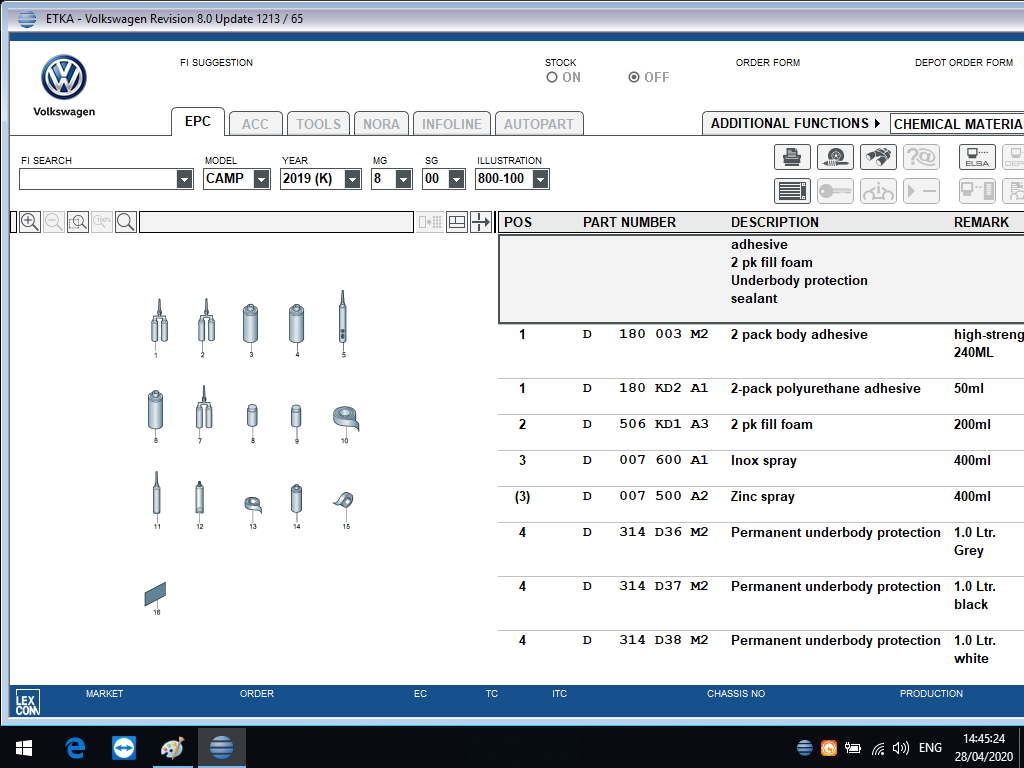Open the ILLUSTRATION dropdown showing 800-100

point(541,179)
